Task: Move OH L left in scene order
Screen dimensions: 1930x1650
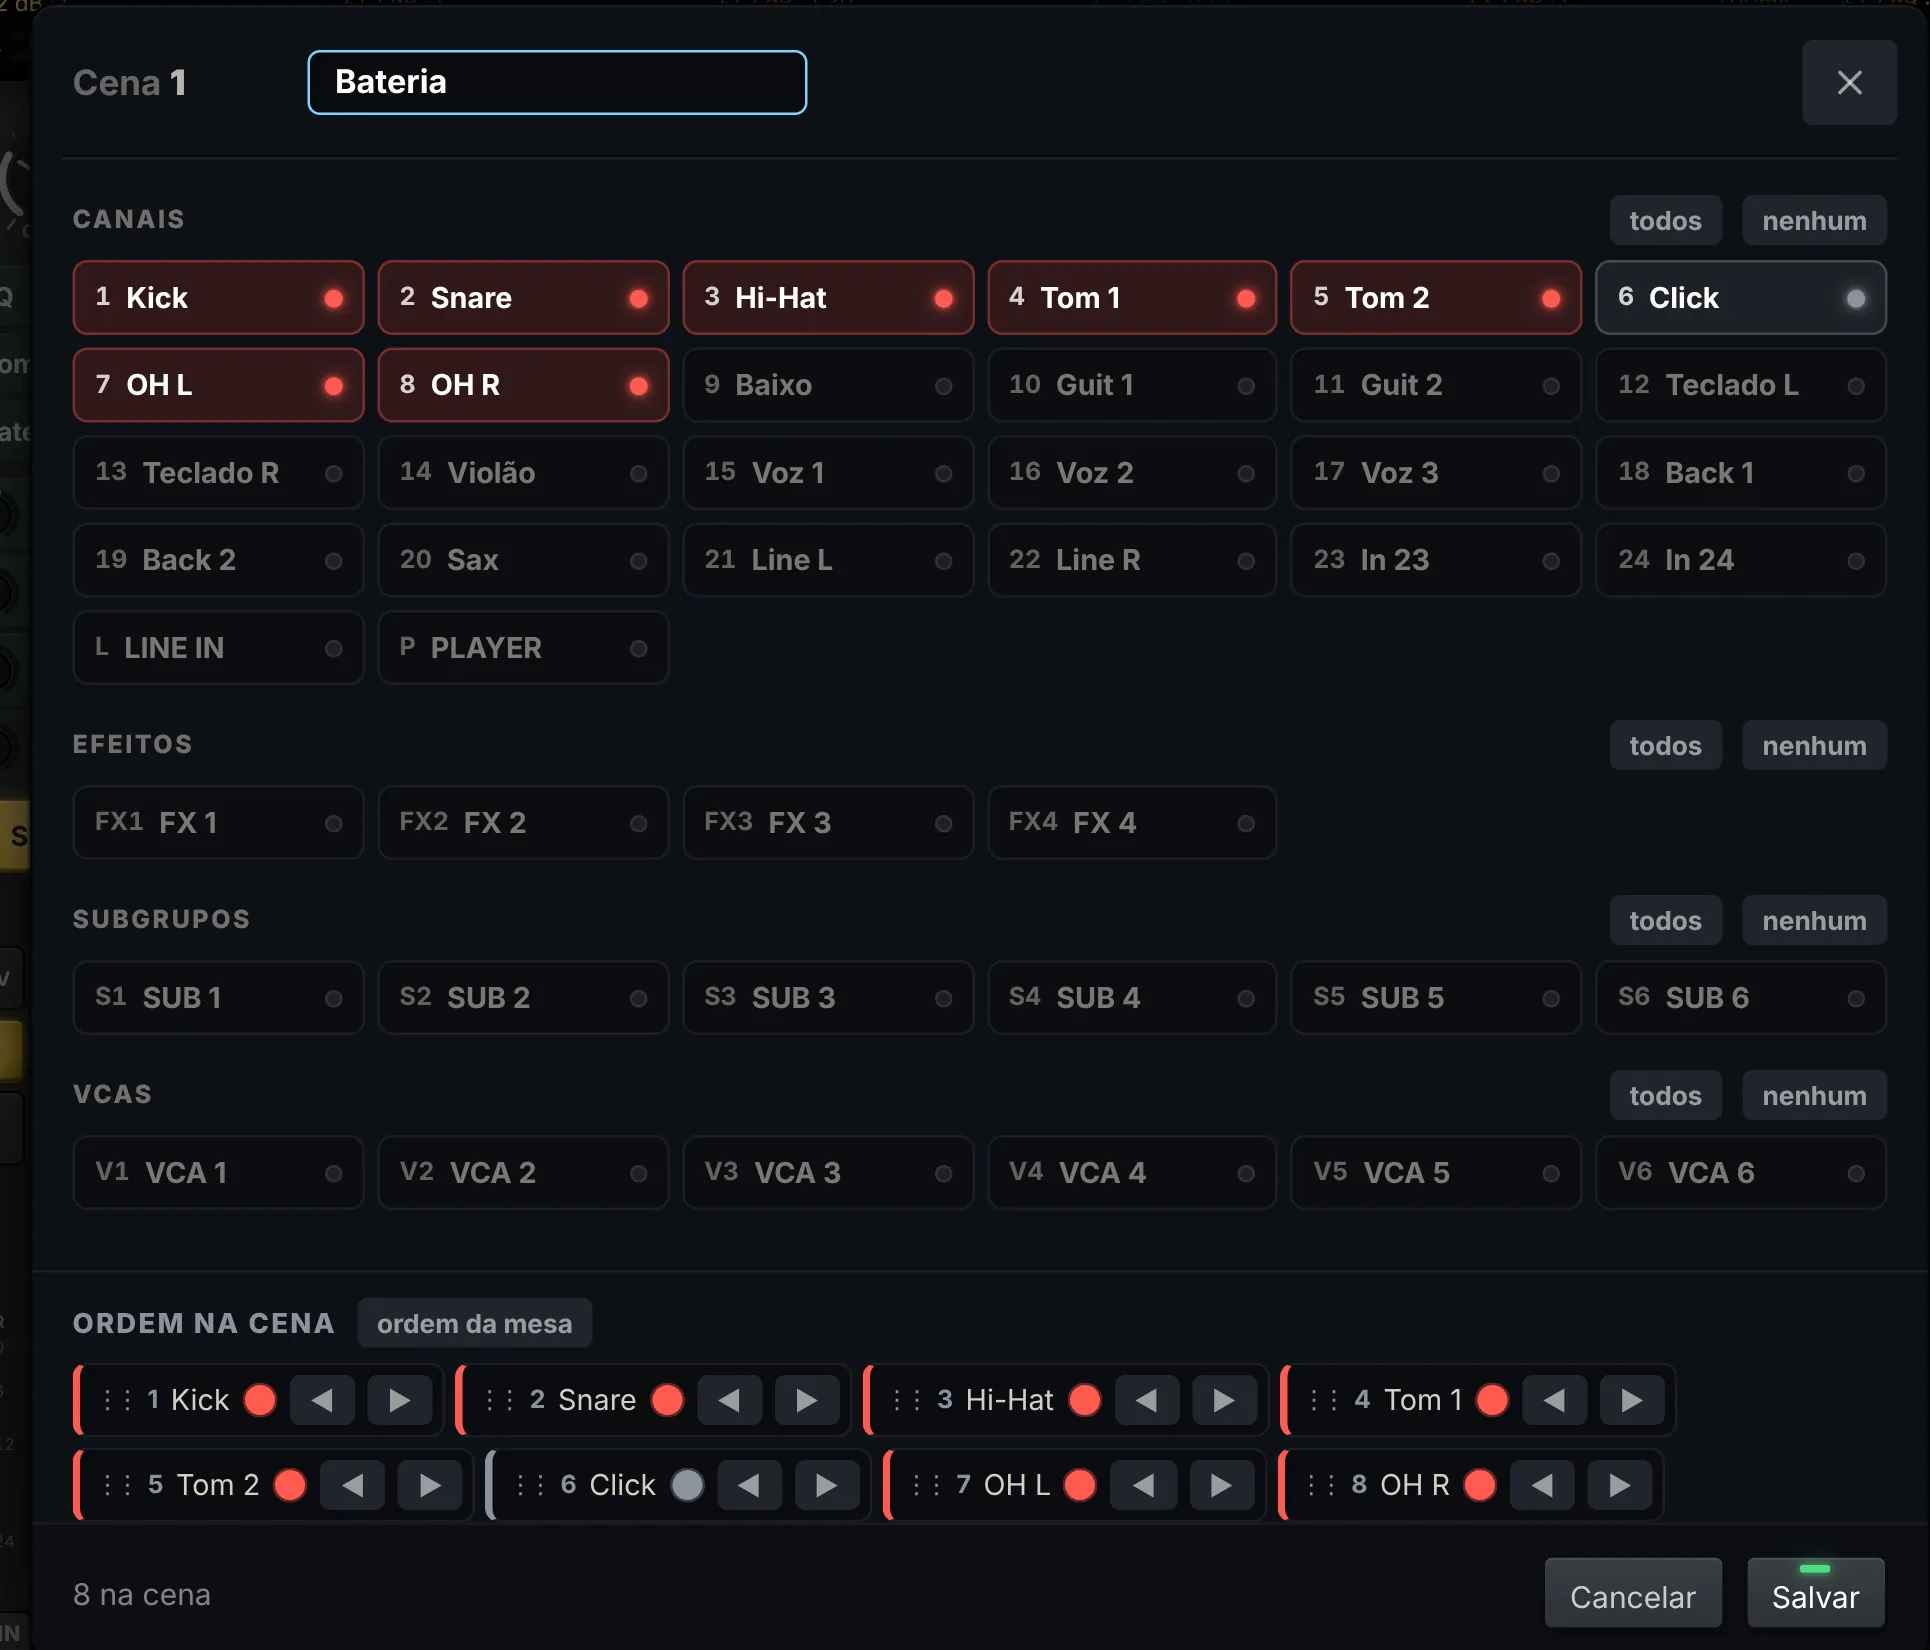Action: pos(1143,1485)
